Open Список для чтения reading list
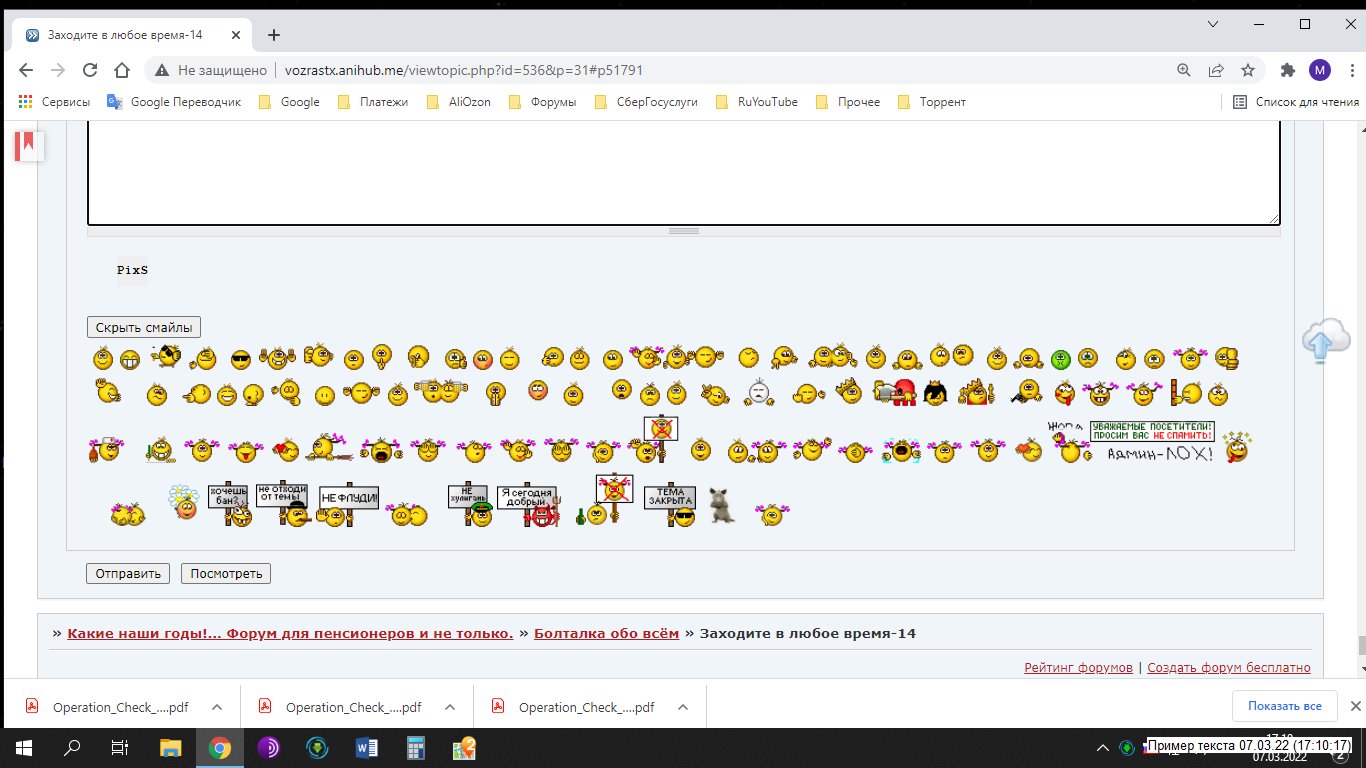The image size is (1366, 768). point(1296,102)
